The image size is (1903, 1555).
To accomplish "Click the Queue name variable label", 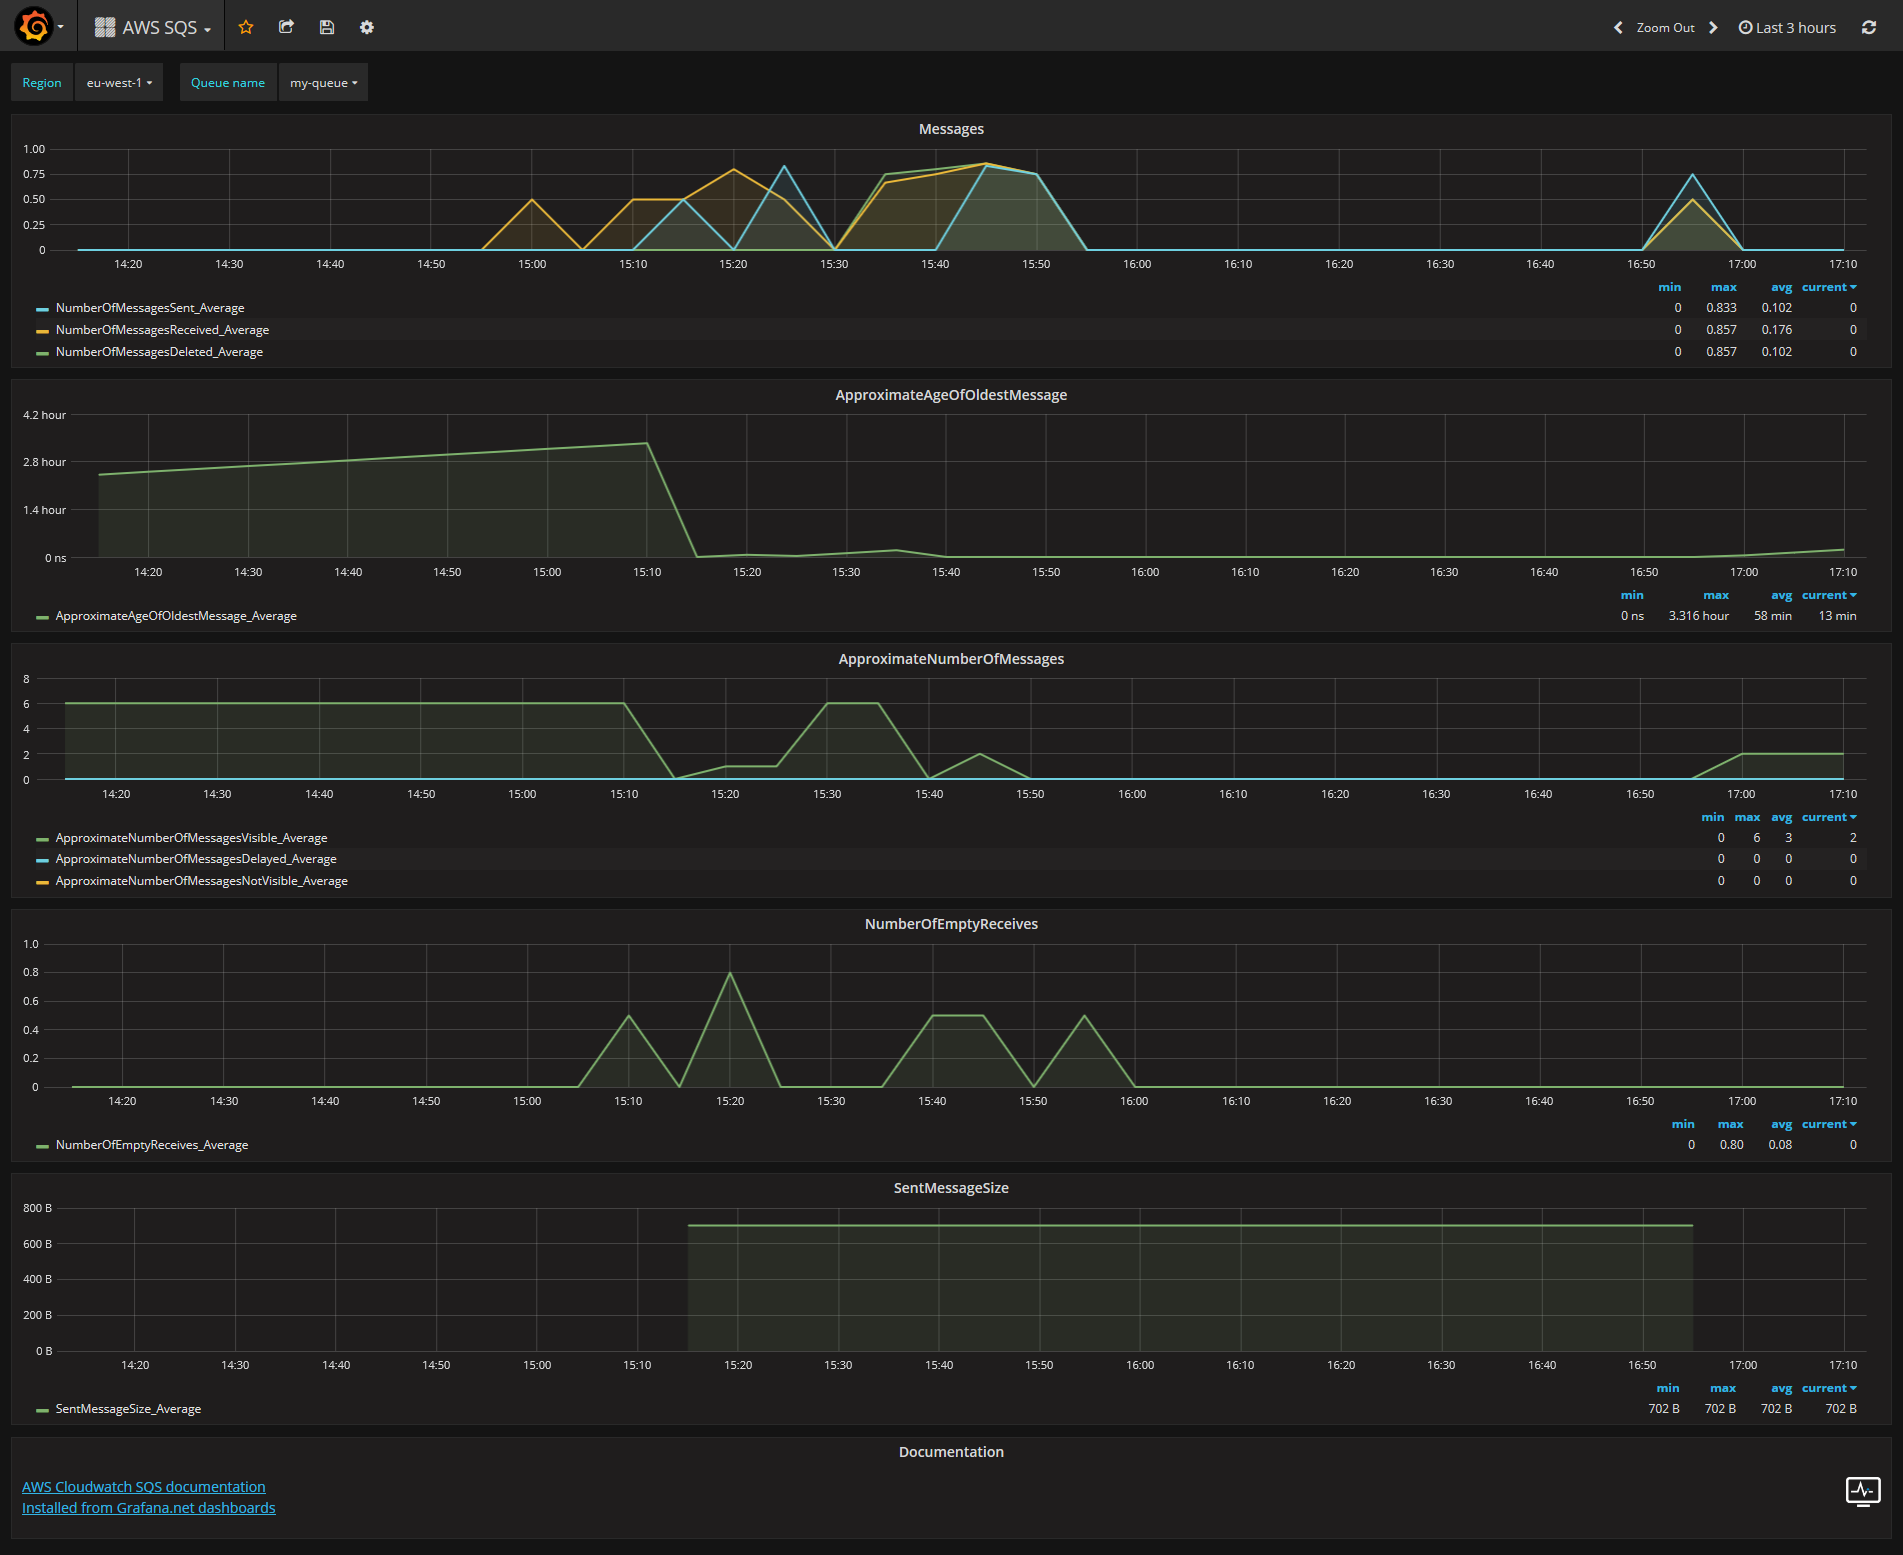I will 228,82.
